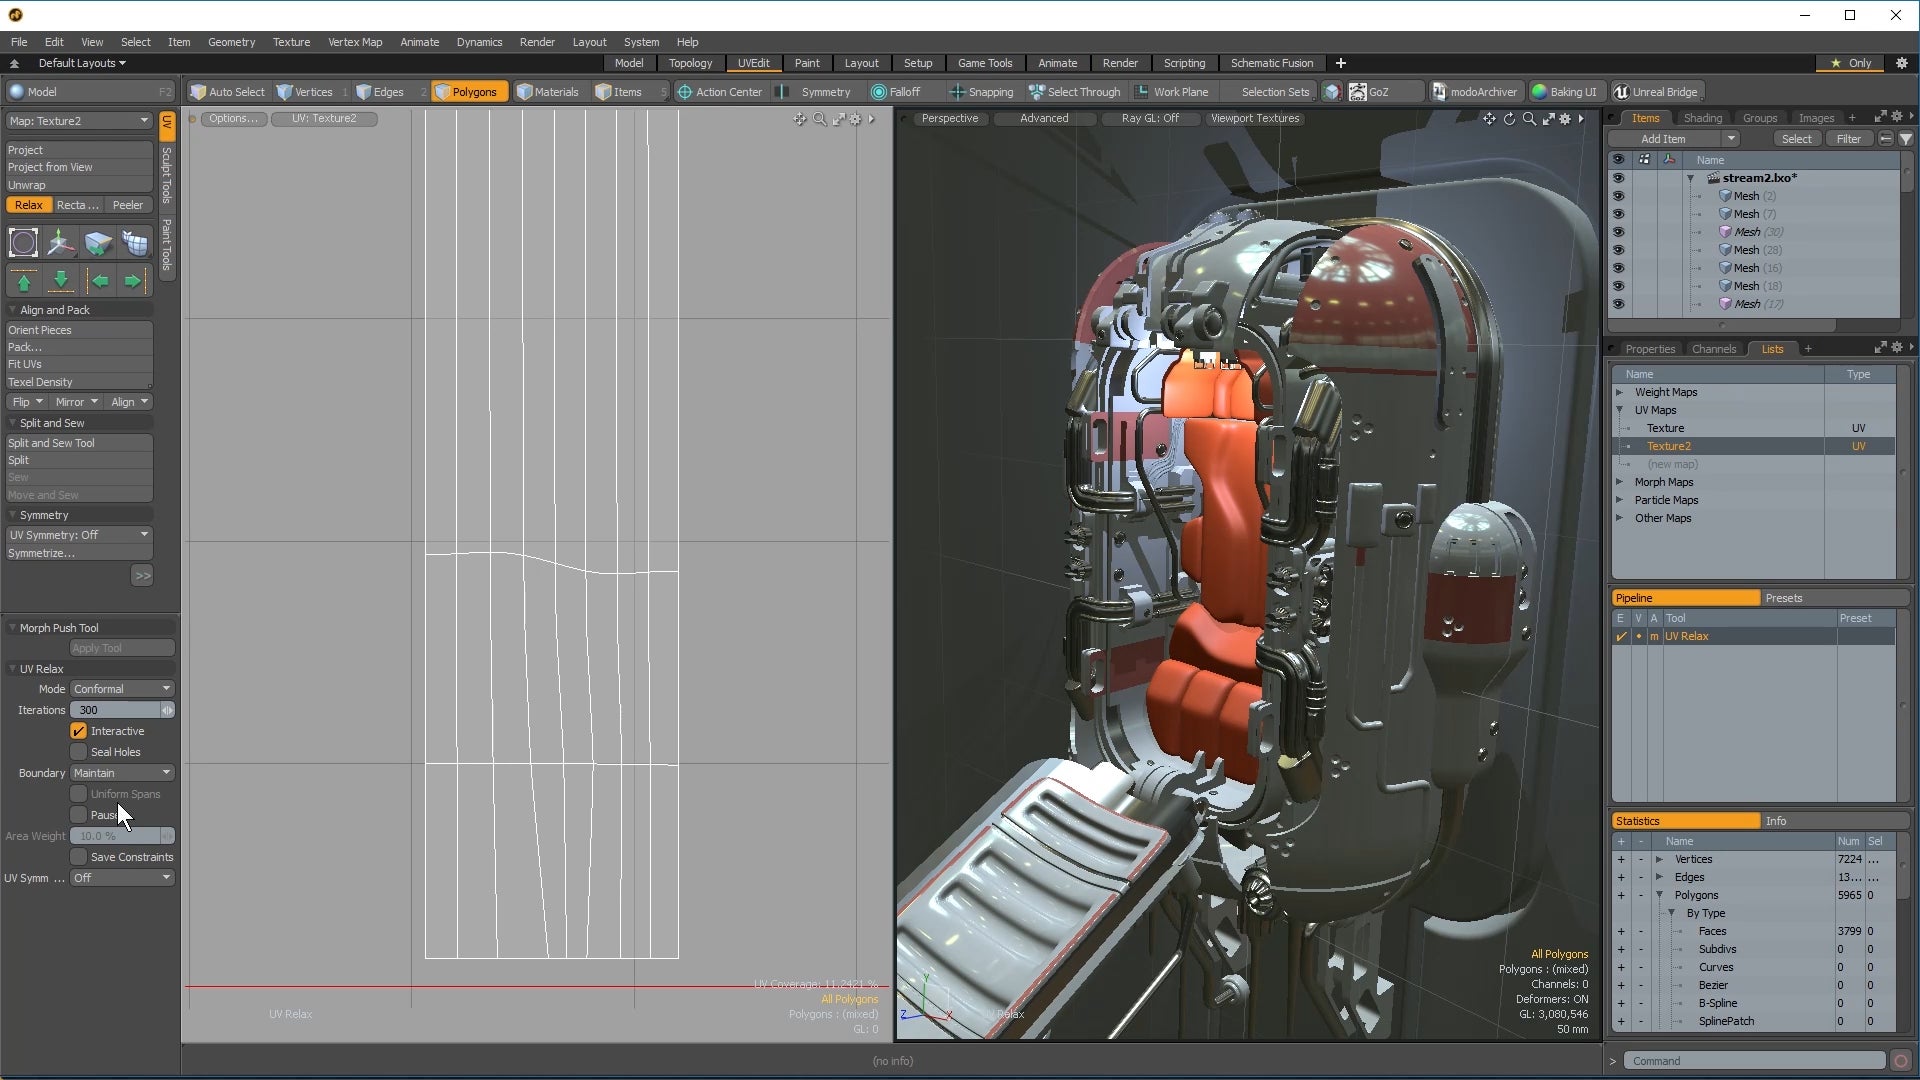This screenshot has height=1080, width=1920.
Task: Open the Texture menu in menu bar
Action: (291, 42)
